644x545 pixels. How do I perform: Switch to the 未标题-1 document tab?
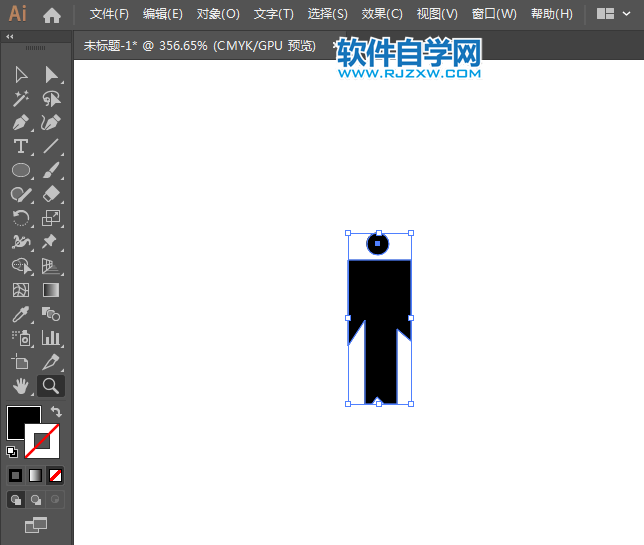pos(200,46)
